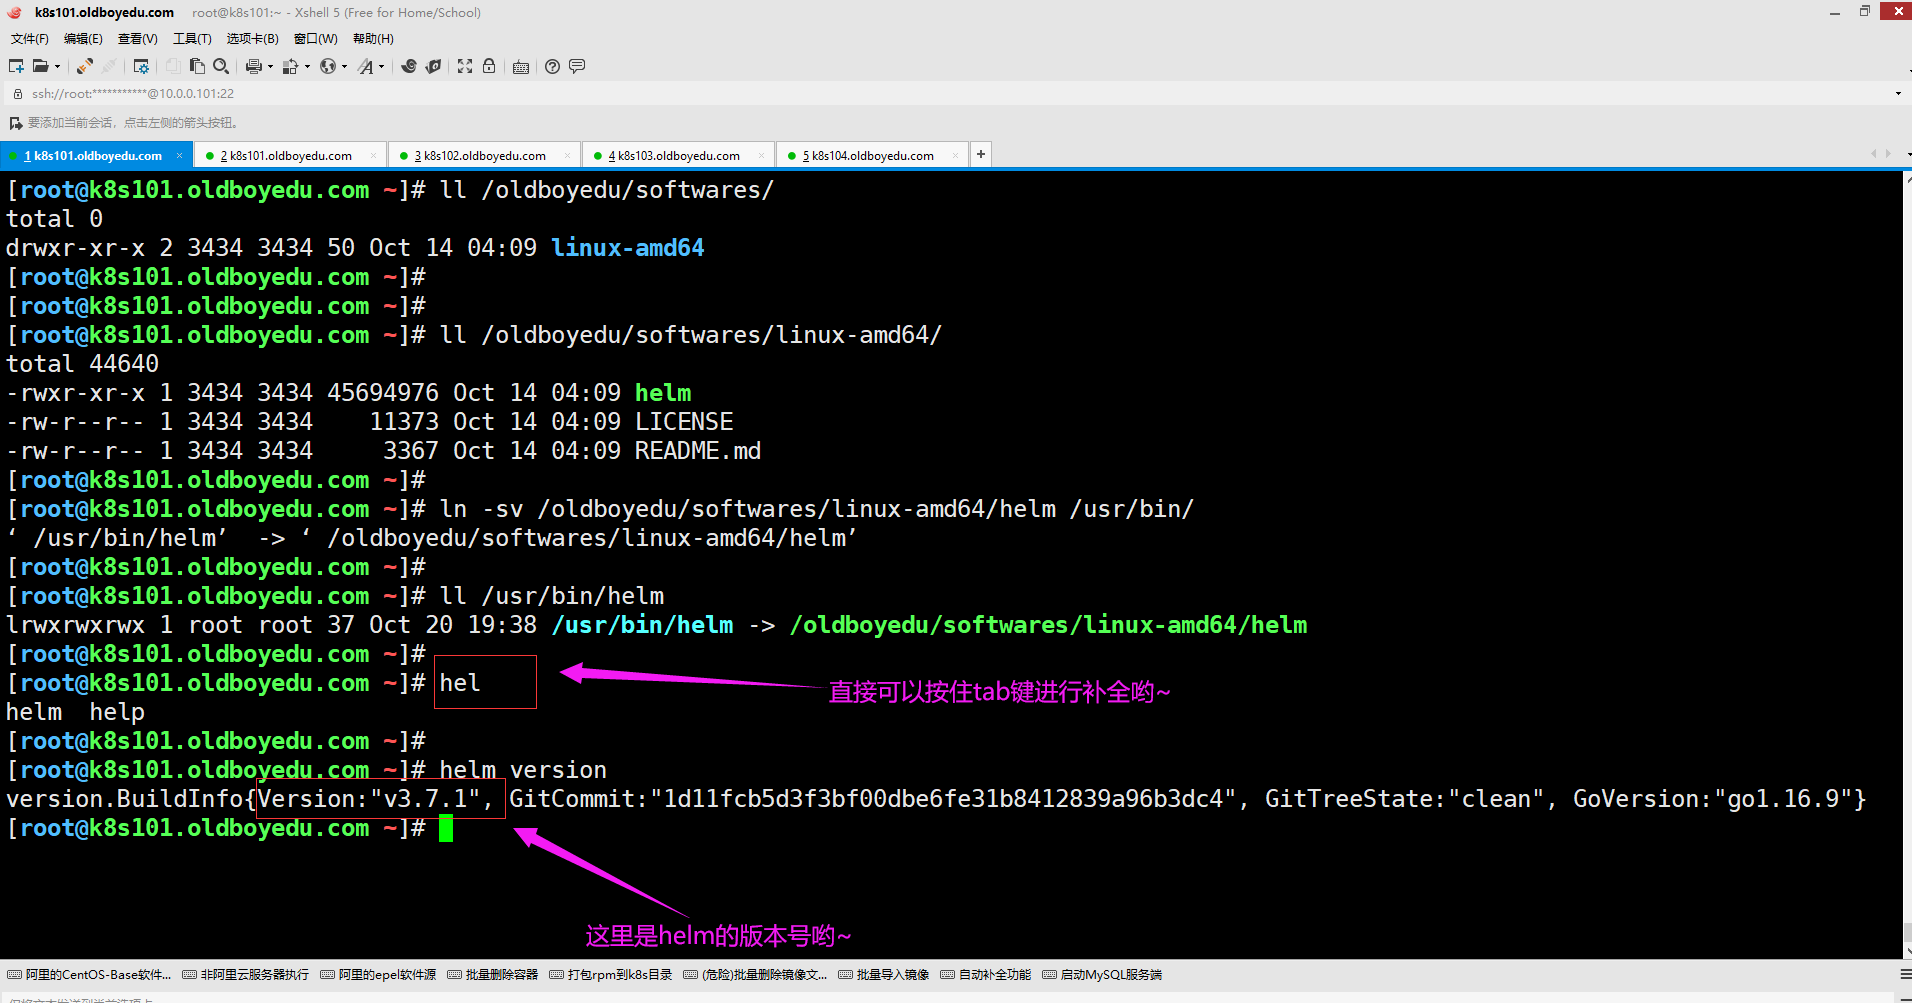Click the 启动MySQL服务端 quick command button
The image size is (1912, 1003).
click(1102, 974)
